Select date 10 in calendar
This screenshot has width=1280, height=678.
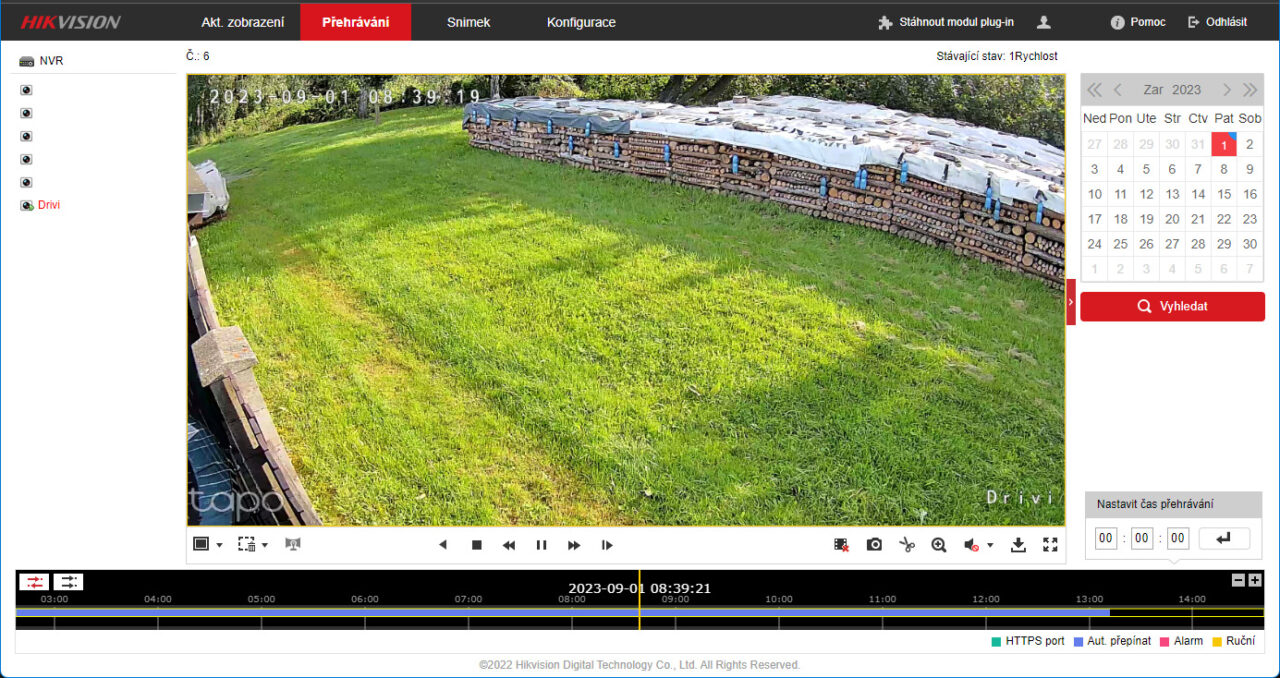pyautogui.click(x=1095, y=194)
